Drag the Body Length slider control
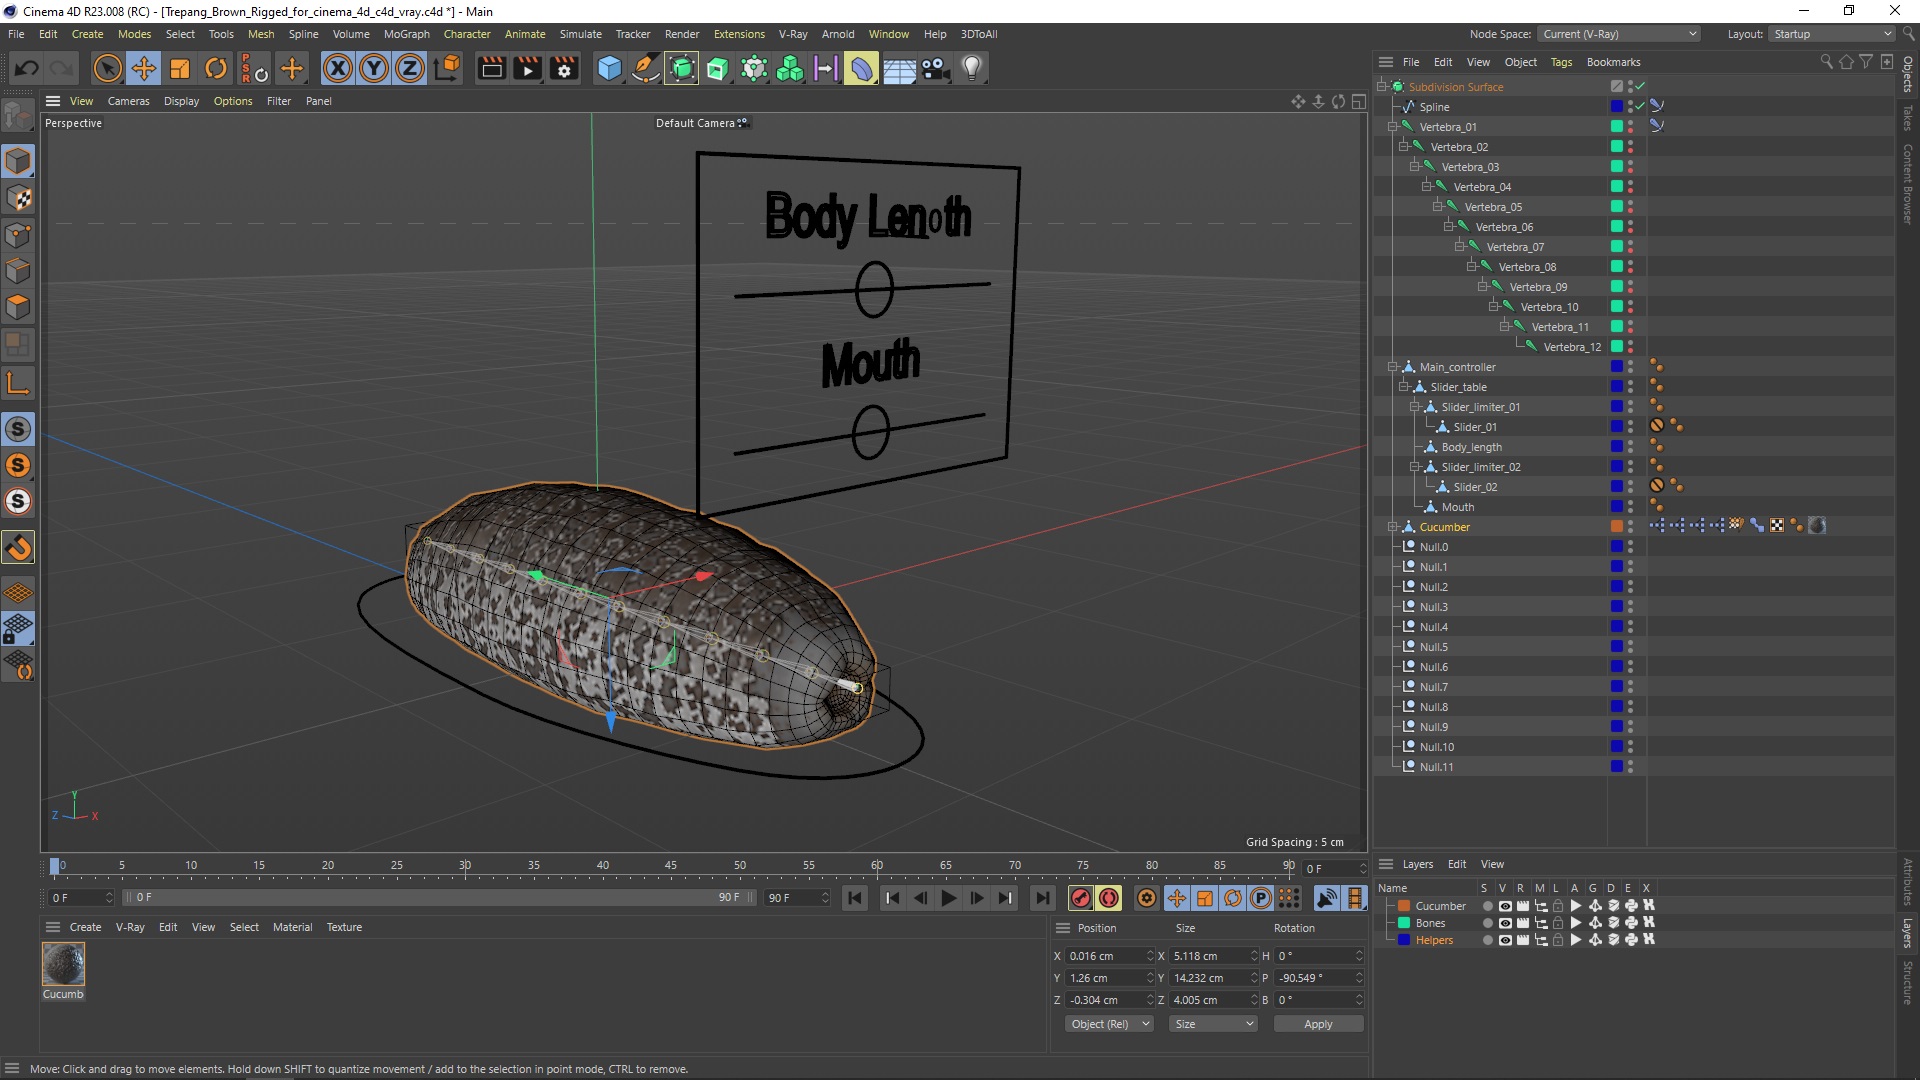This screenshot has height=1080, width=1920. (869, 287)
